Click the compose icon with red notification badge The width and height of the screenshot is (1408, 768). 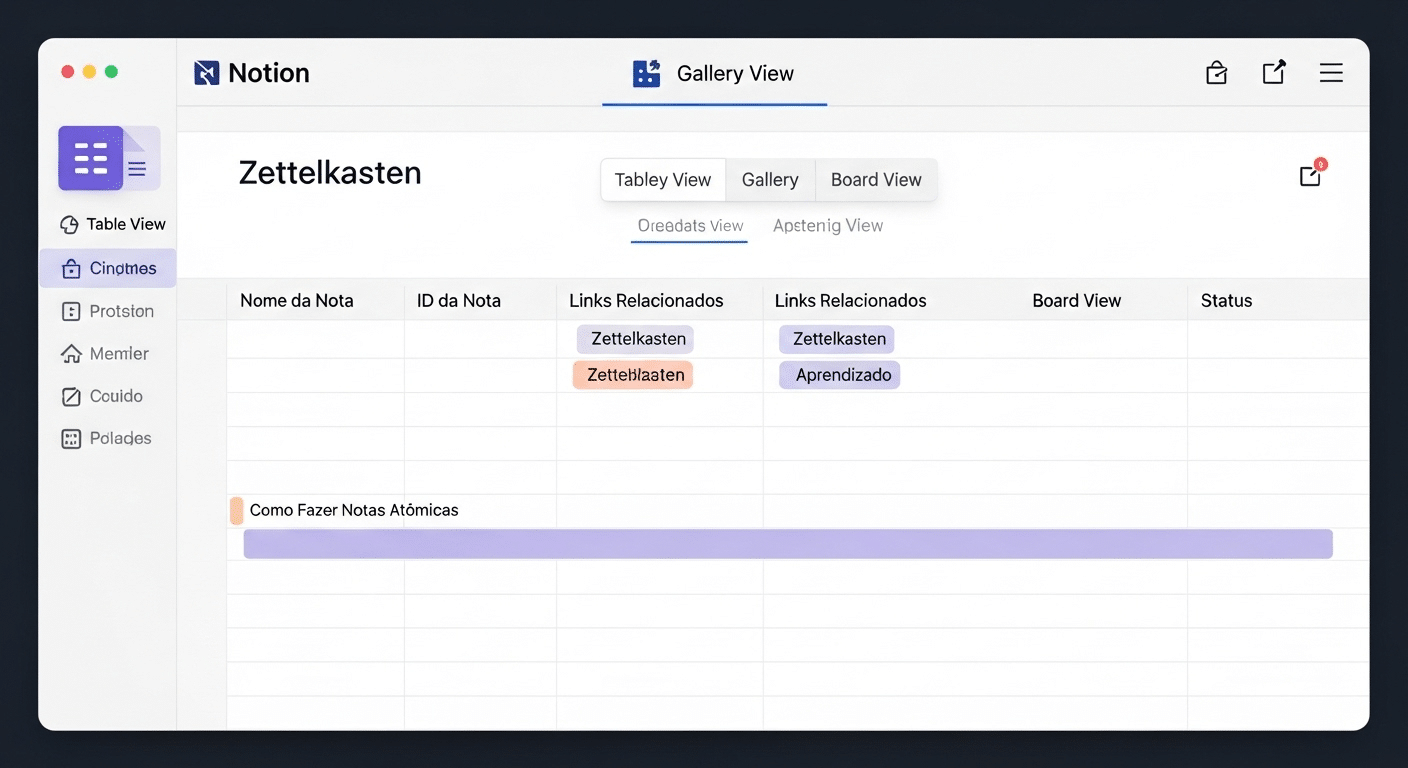coord(1310,175)
